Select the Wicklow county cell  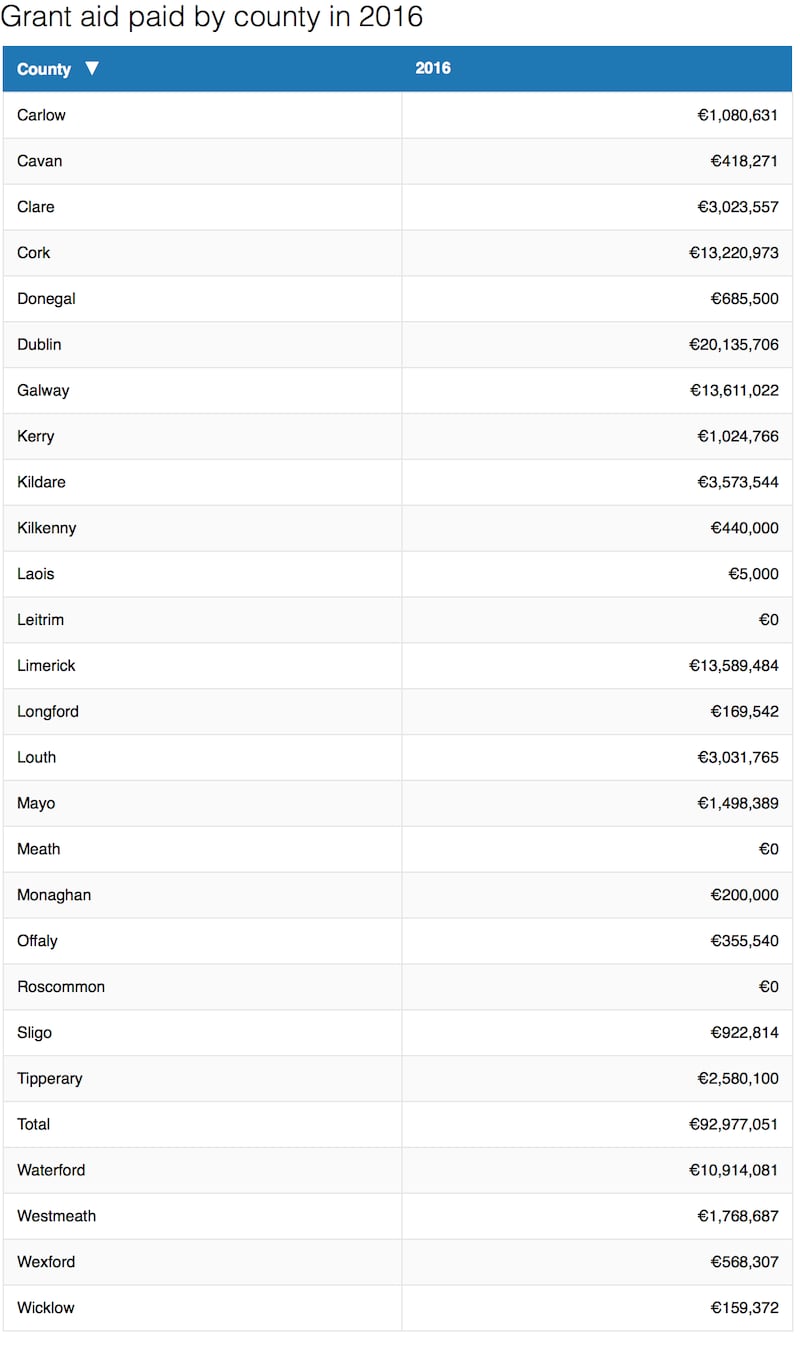[46, 1308]
